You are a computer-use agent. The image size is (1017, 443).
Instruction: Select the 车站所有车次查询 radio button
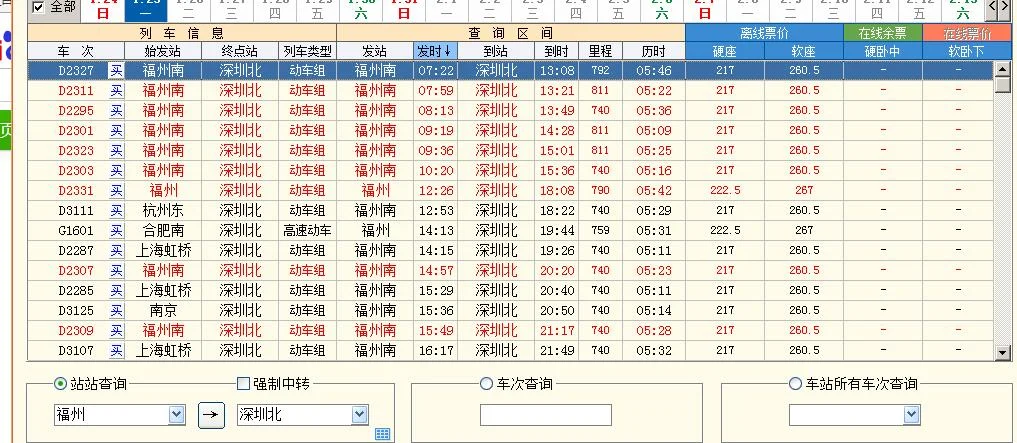point(795,384)
